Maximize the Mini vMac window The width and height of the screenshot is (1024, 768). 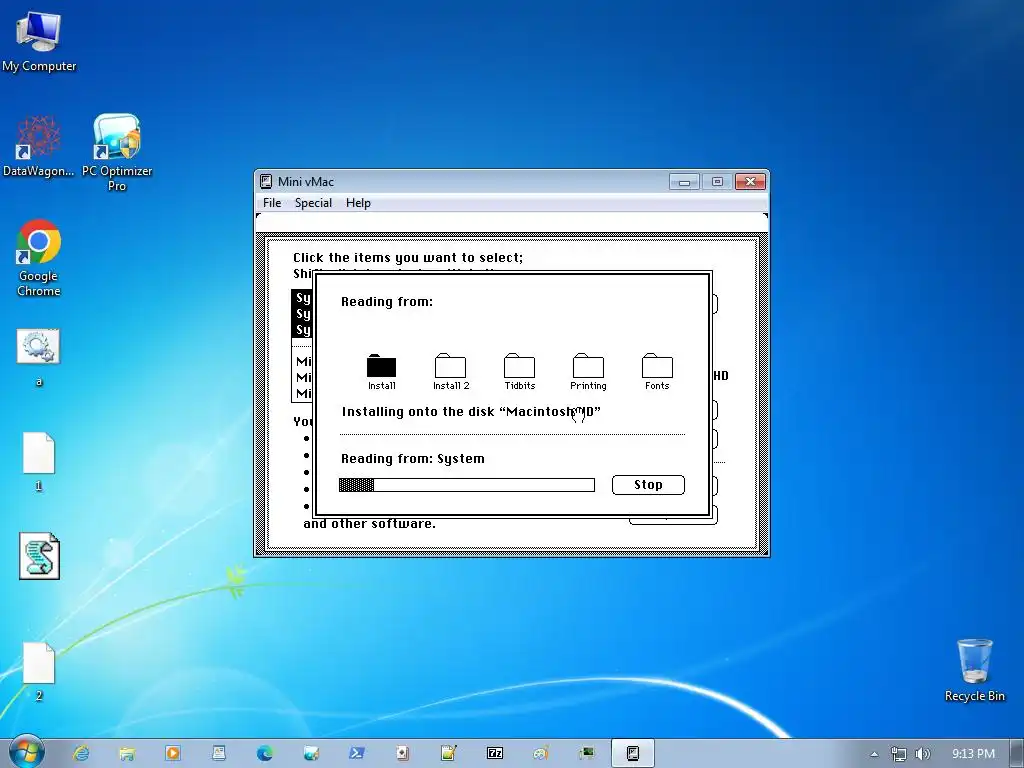pyautogui.click(x=717, y=182)
